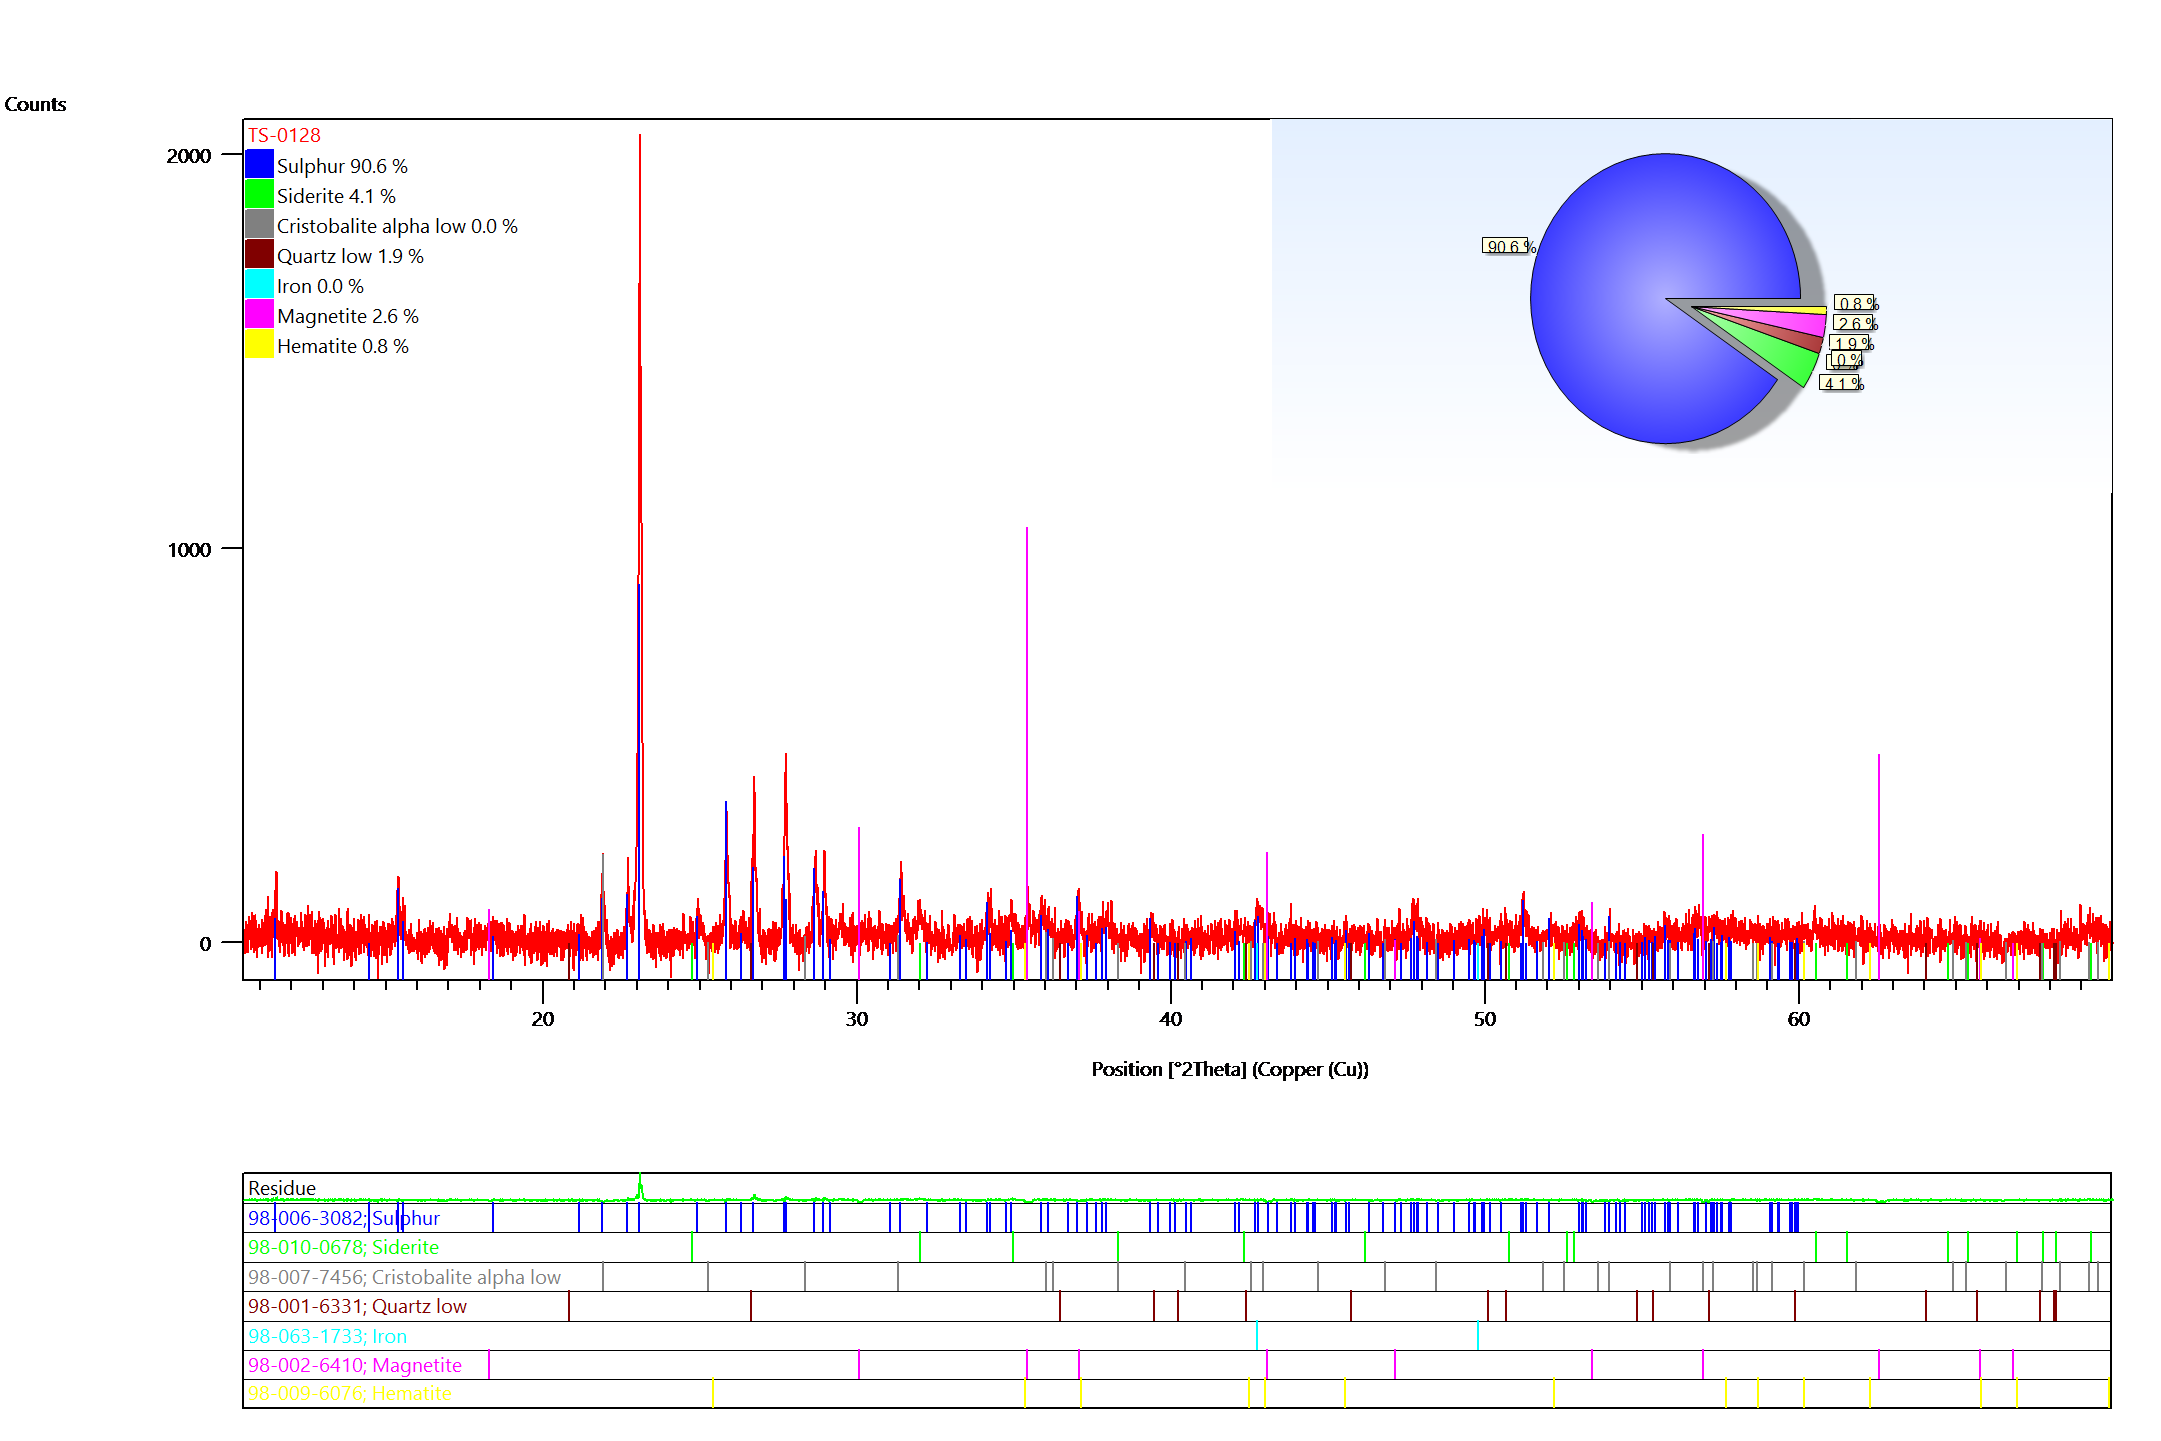Select the 98-009-6076; Hematite reference row
The height and width of the screenshot is (1441, 2161).
point(350,1393)
